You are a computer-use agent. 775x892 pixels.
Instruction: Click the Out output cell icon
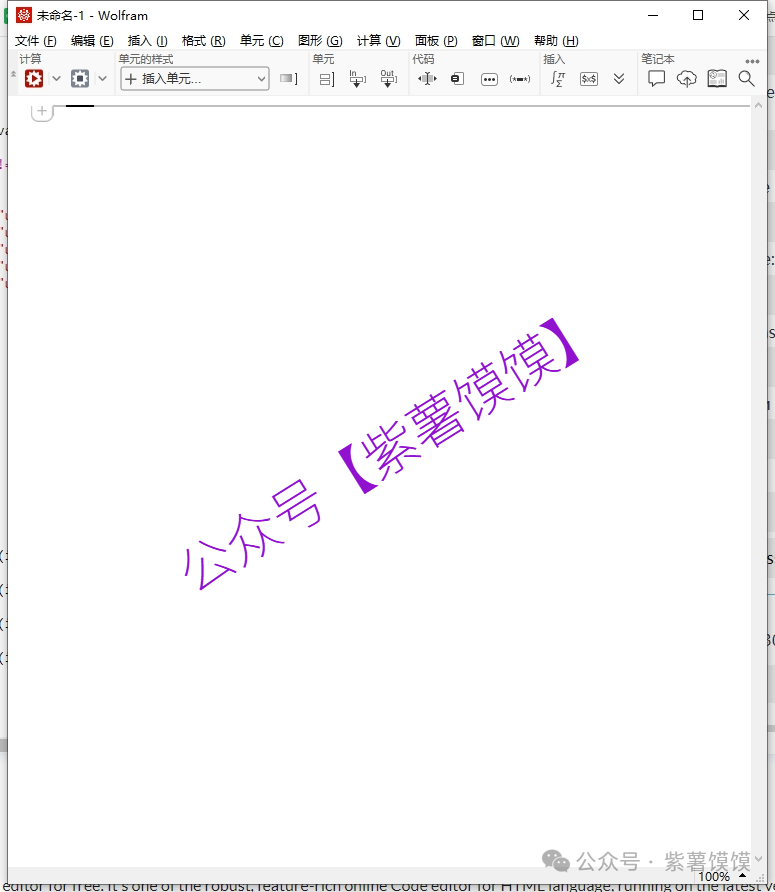[x=388, y=78]
